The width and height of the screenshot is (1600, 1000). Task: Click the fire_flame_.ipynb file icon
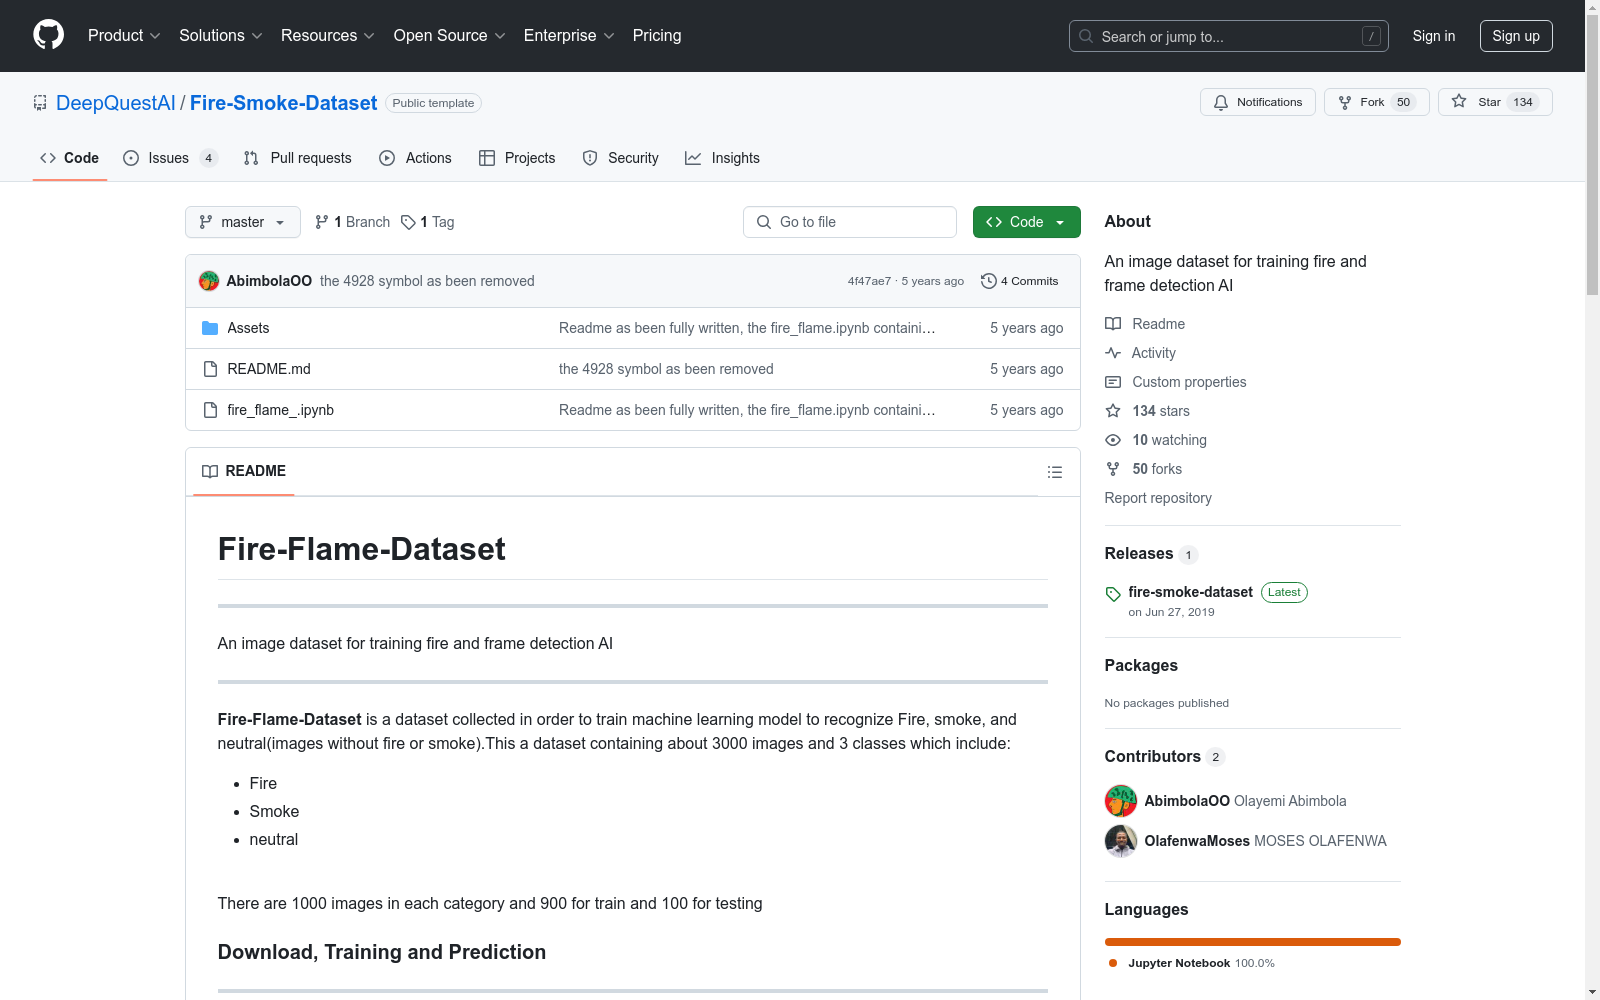coord(210,410)
